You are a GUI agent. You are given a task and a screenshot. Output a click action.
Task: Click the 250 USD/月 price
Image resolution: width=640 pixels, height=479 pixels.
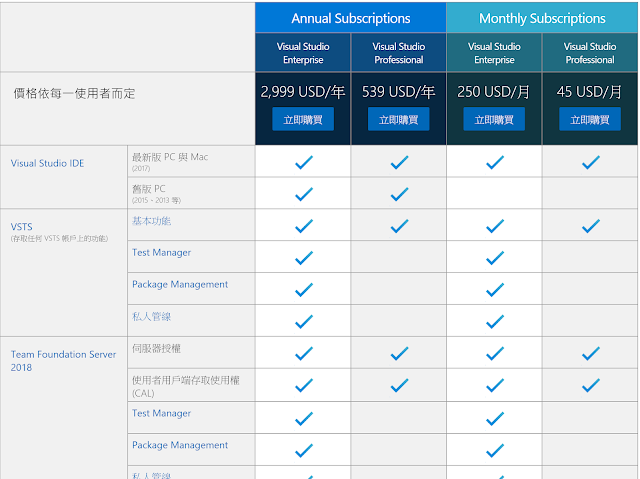493,92
